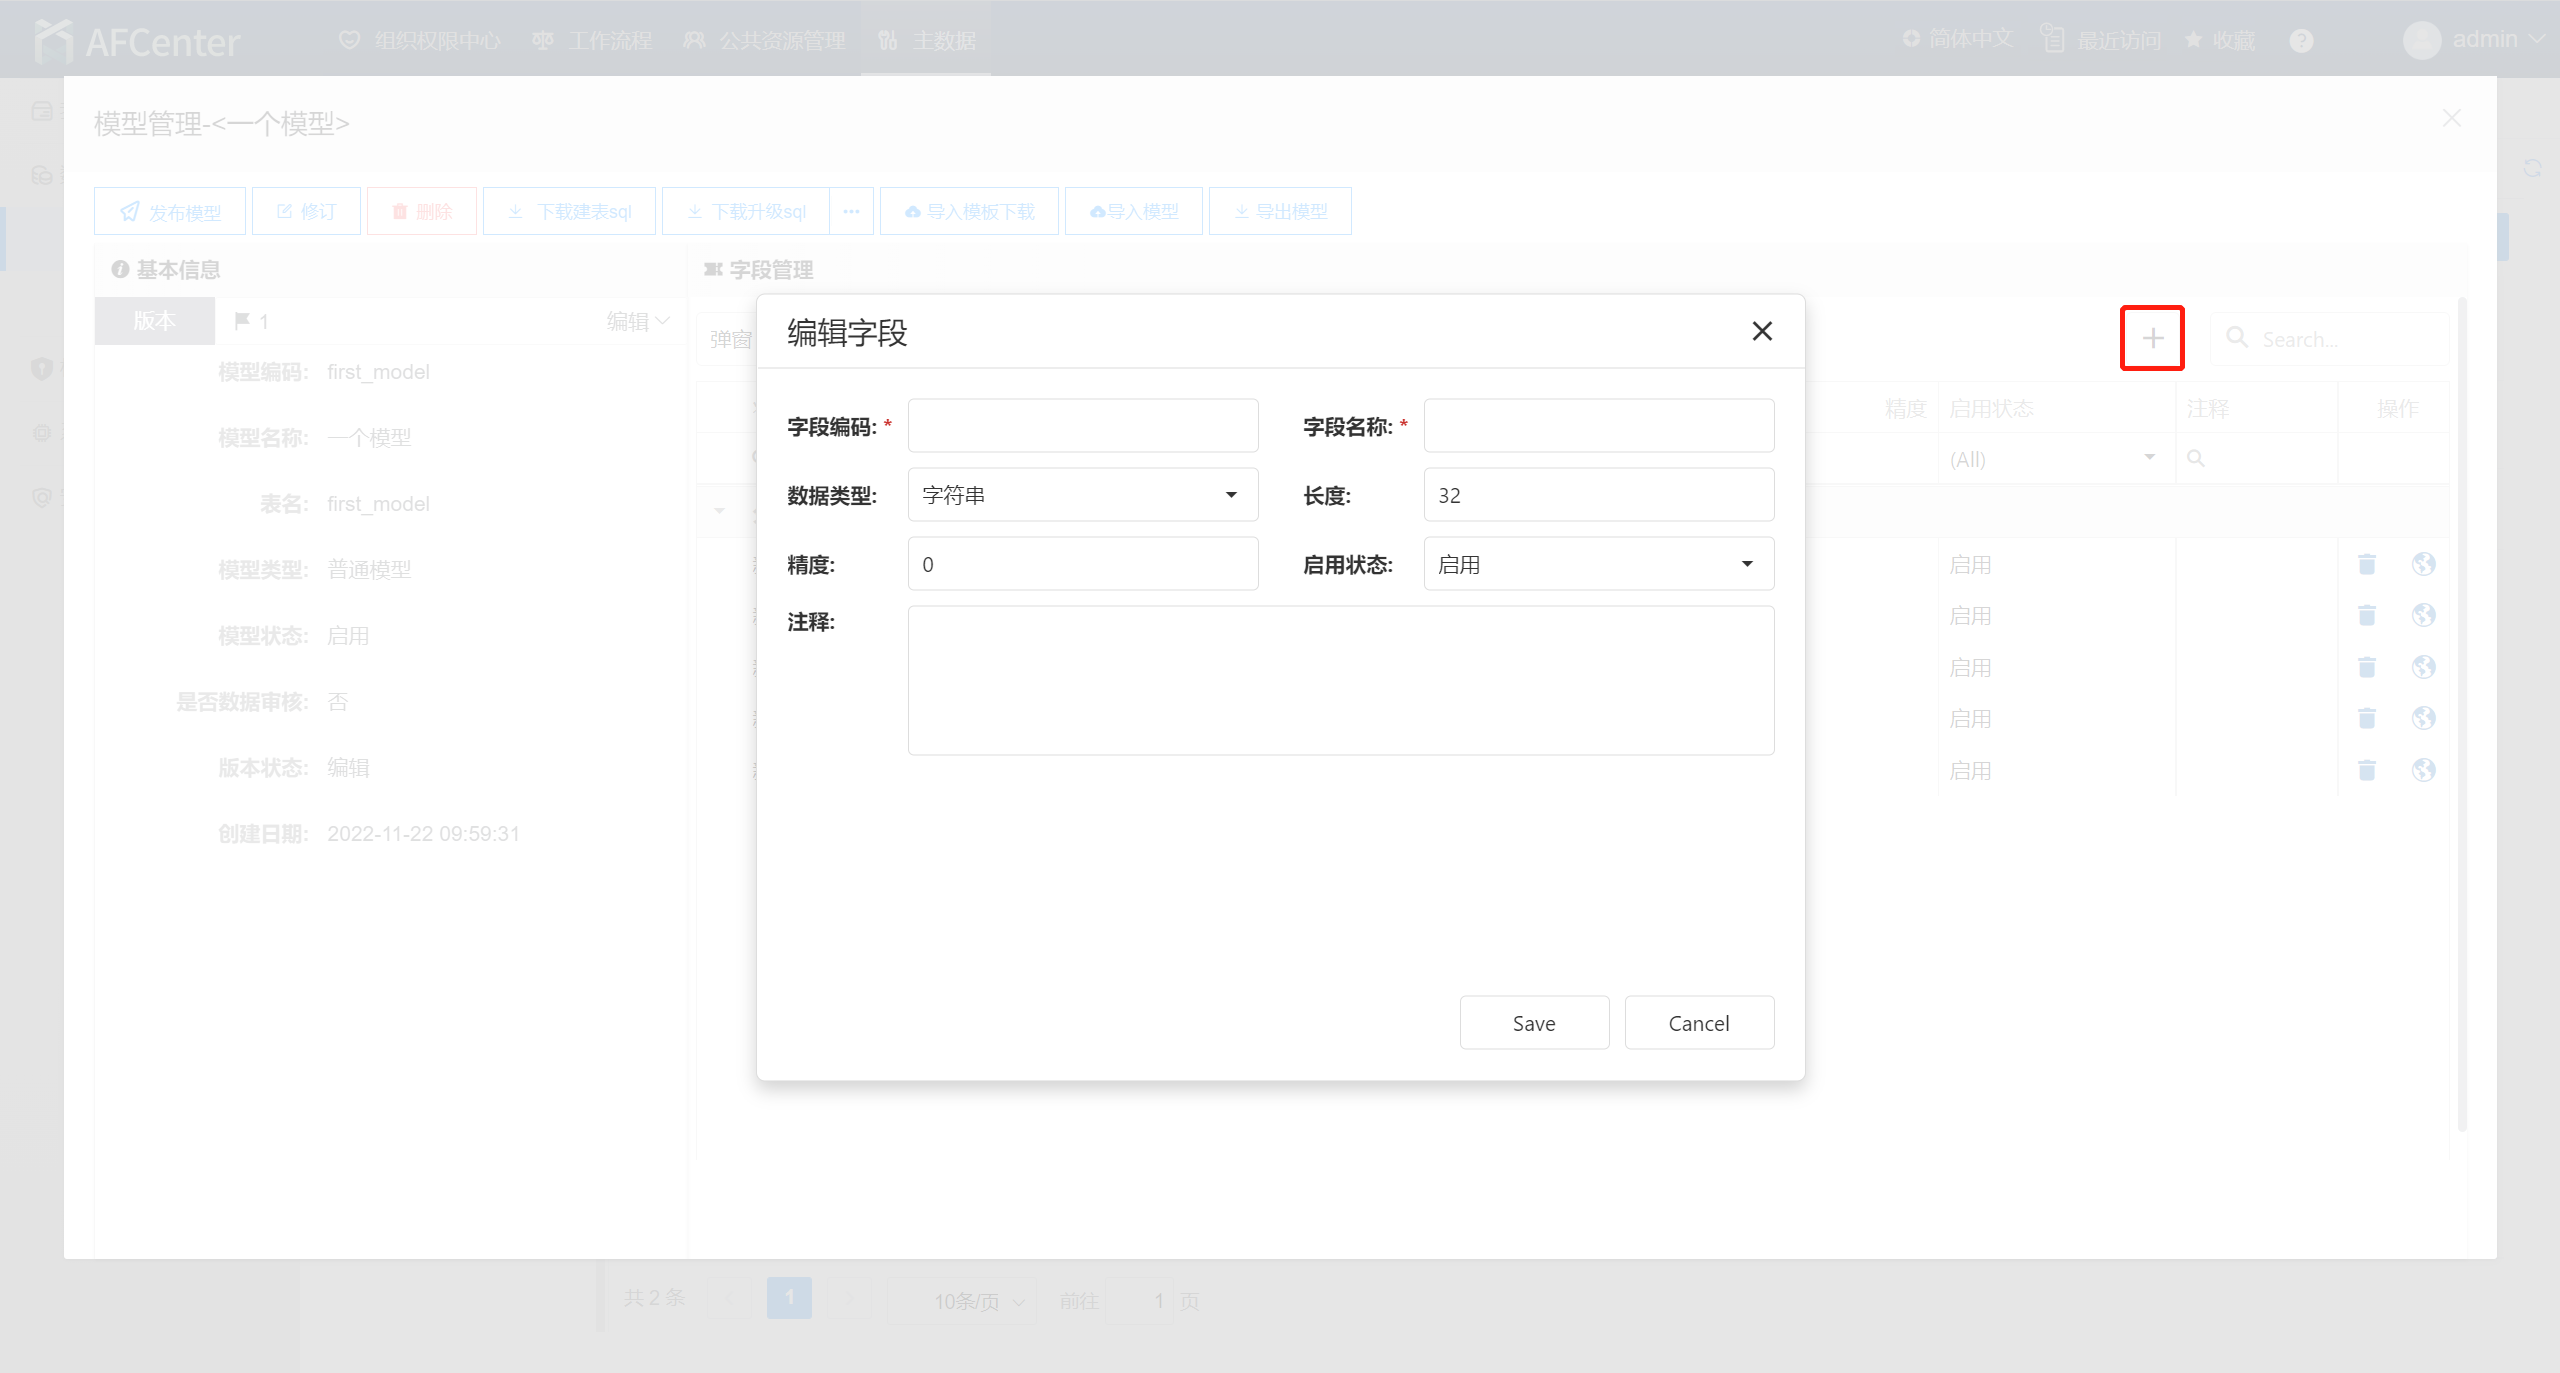2560x1373 pixels.
Task: Click the Save button
Action: pos(1533,1023)
